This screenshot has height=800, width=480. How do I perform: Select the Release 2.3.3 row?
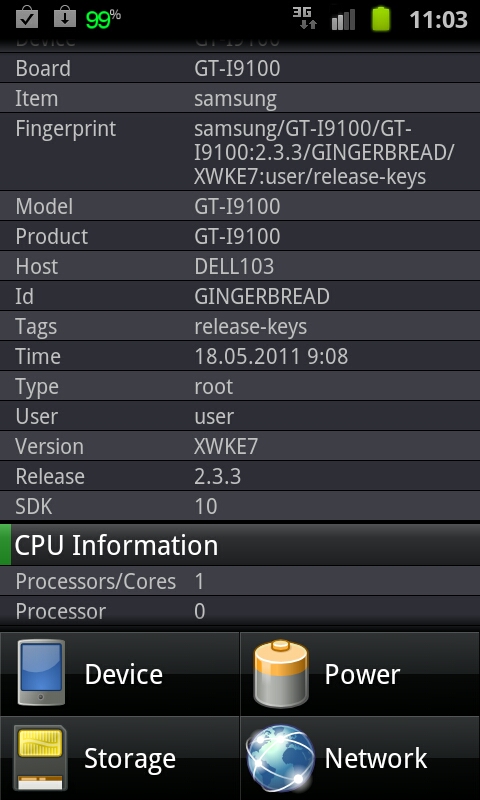(240, 476)
